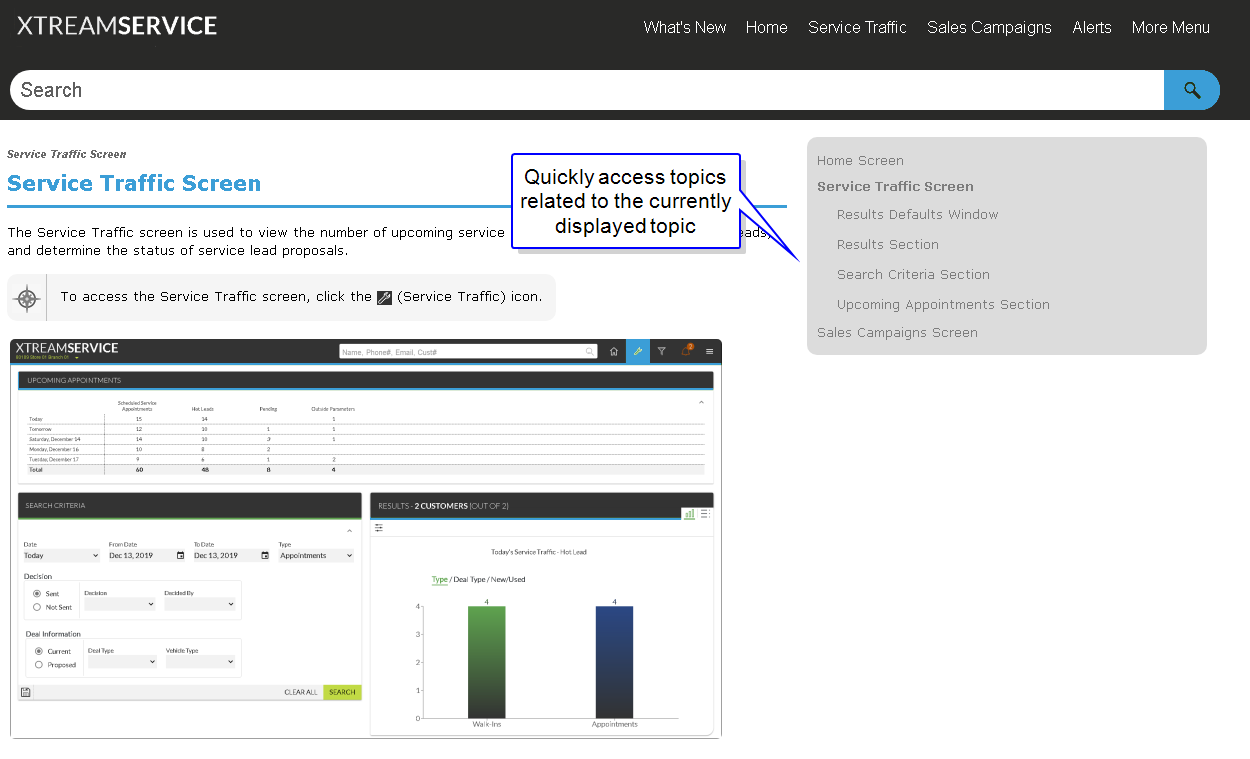Click the home icon in embedded toolbar

pos(614,352)
